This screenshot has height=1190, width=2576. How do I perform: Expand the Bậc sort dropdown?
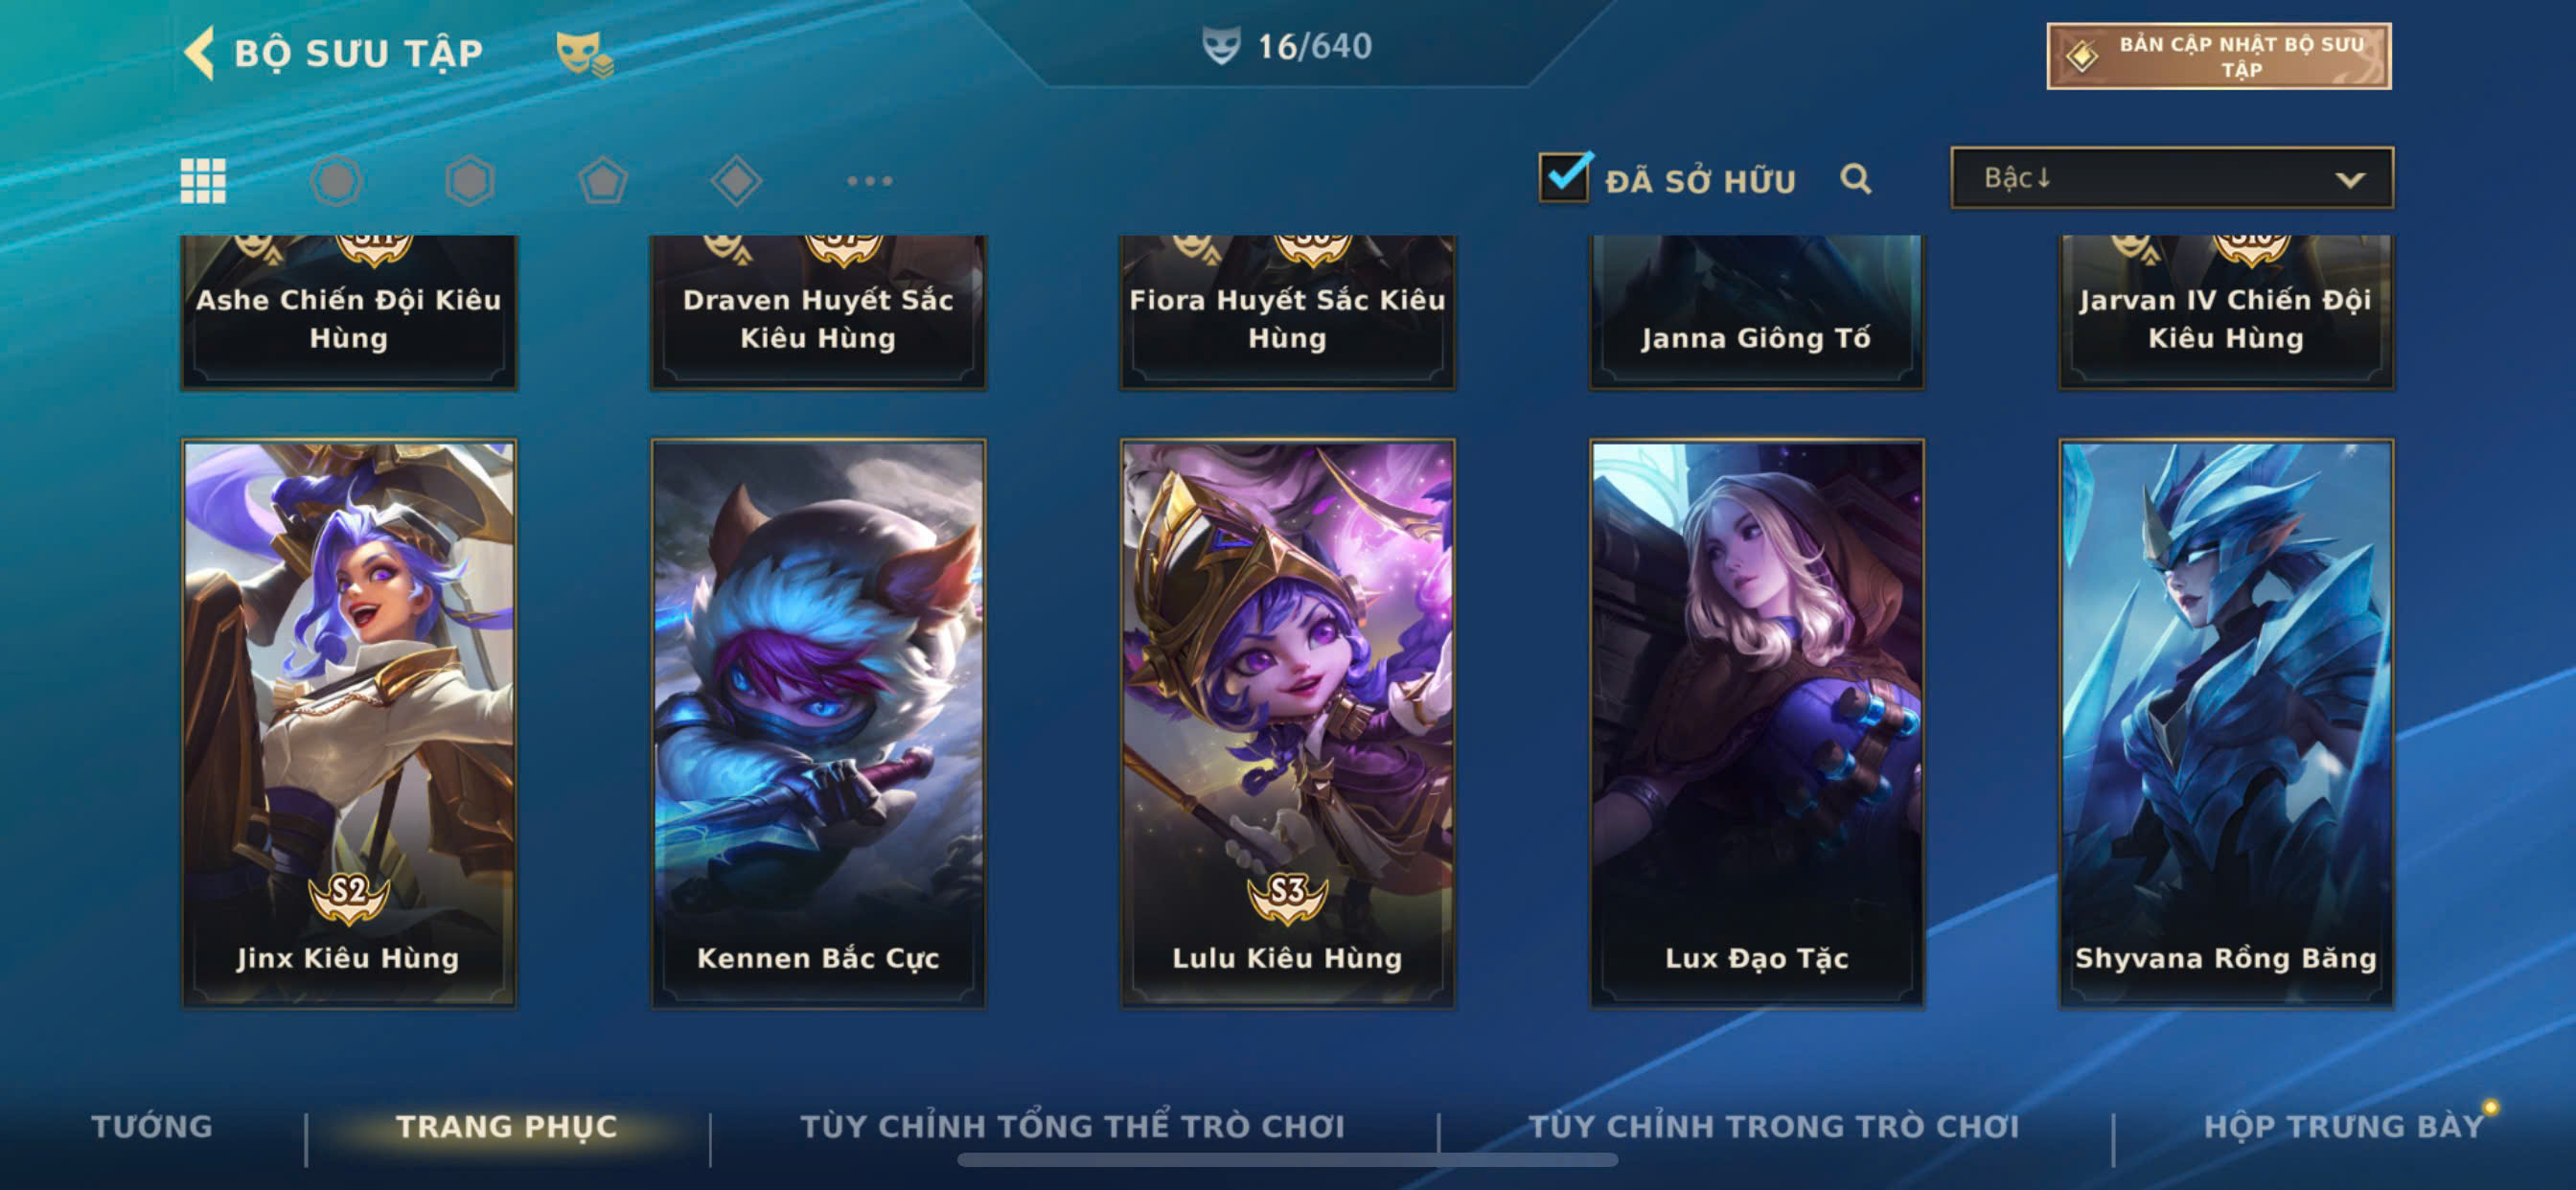(x=2171, y=178)
